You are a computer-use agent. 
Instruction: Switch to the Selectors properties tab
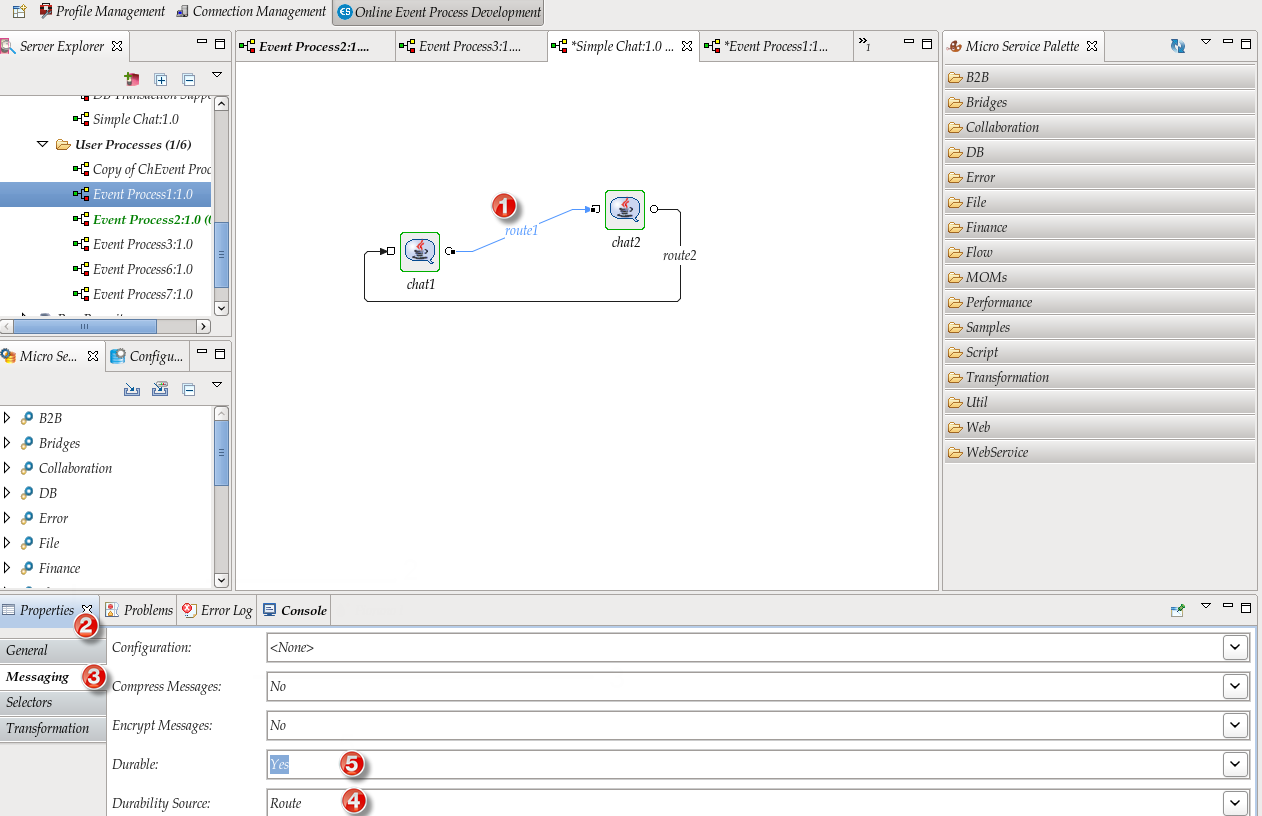(x=30, y=702)
